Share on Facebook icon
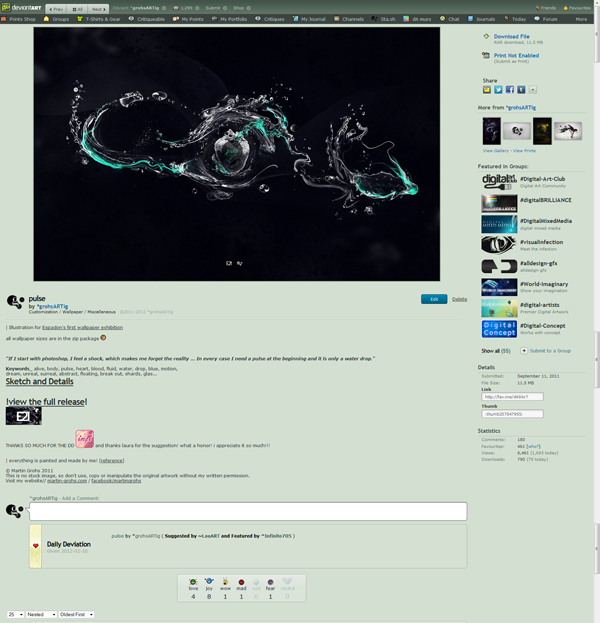Image resolution: width=600 pixels, height=623 pixels. [x=510, y=90]
